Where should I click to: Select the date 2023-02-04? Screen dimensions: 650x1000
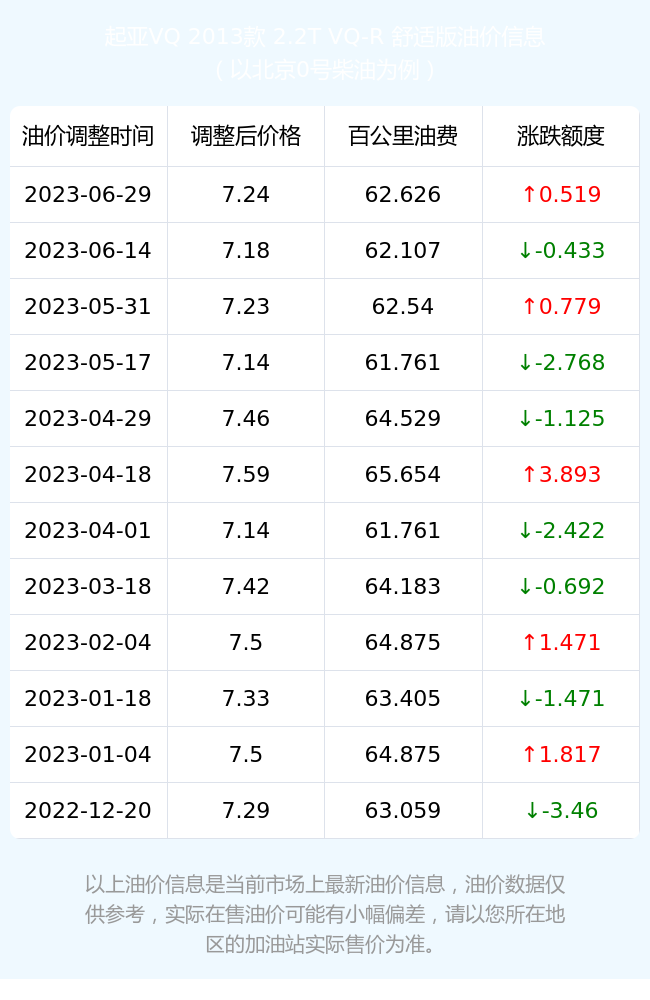pos(88,642)
